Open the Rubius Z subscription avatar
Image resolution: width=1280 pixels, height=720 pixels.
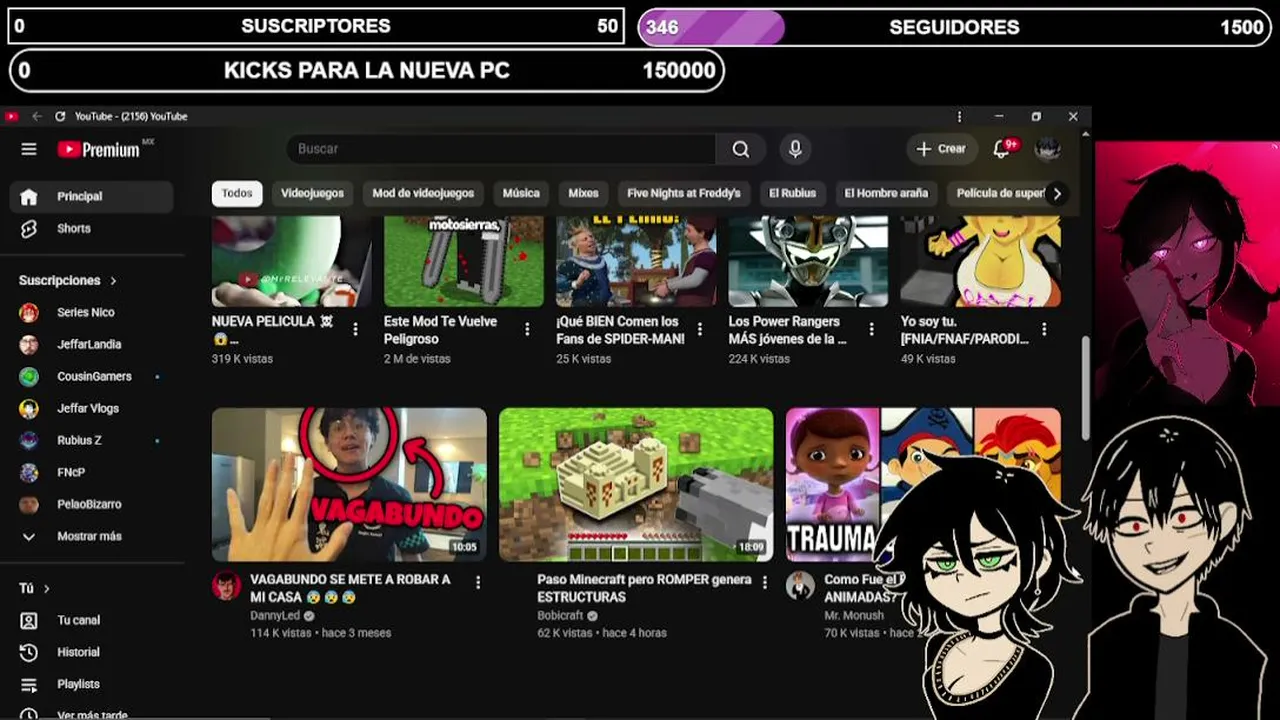tap(29, 440)
